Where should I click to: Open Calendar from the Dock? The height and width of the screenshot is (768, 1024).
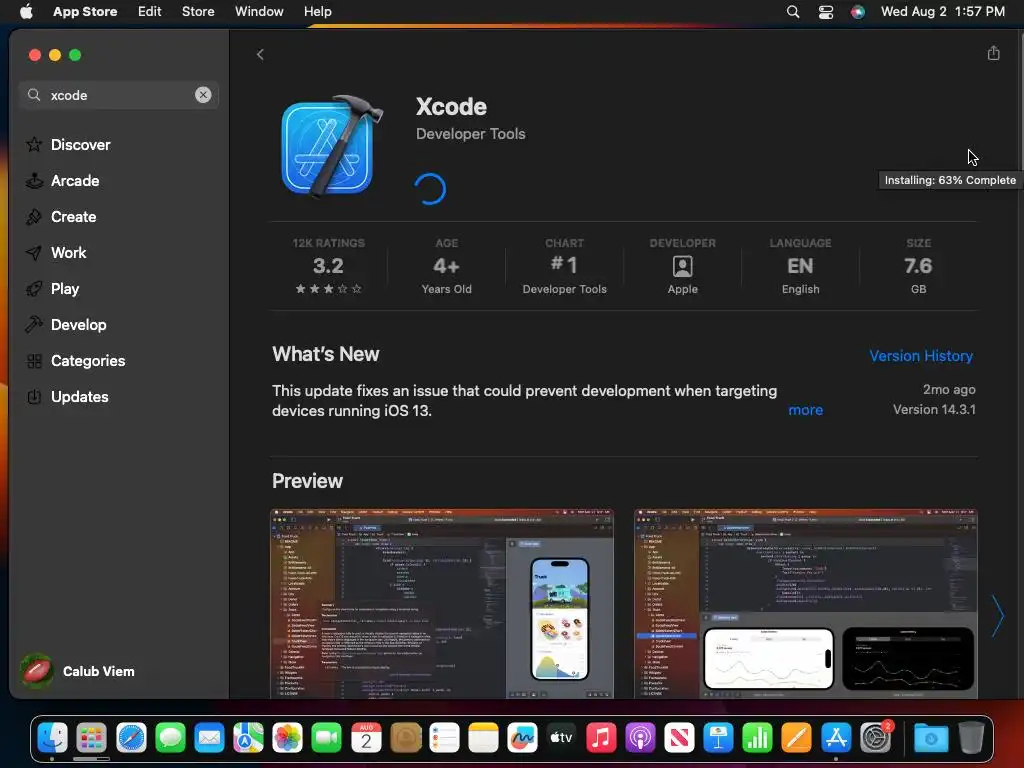(366, 738)
